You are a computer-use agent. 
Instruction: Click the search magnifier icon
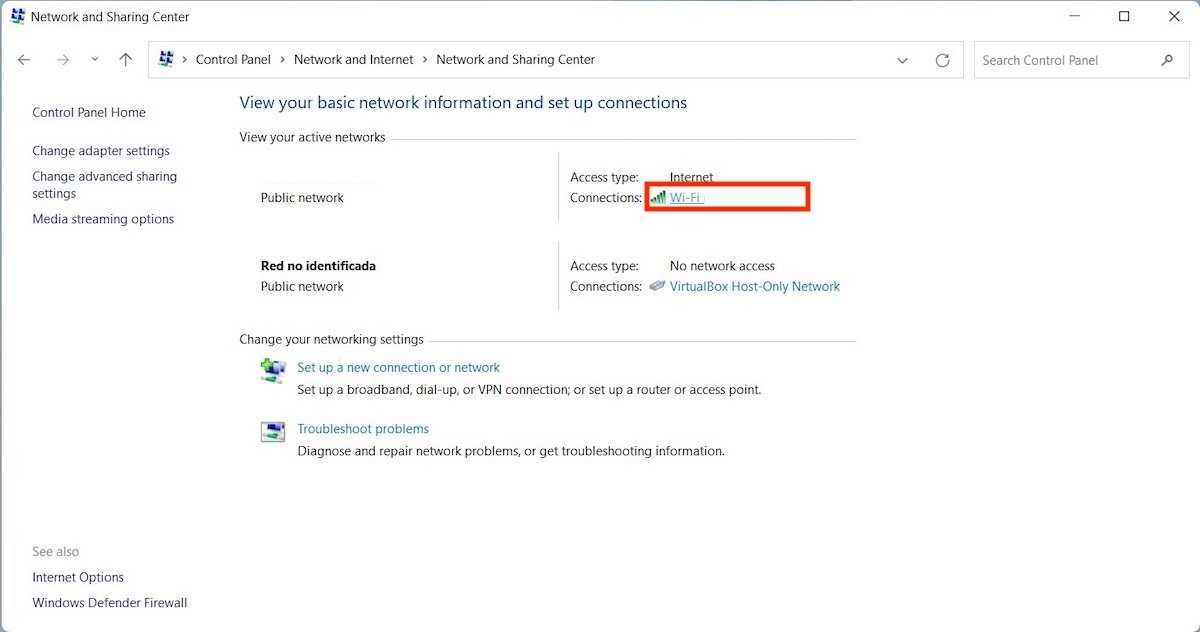pos(1167,60)
